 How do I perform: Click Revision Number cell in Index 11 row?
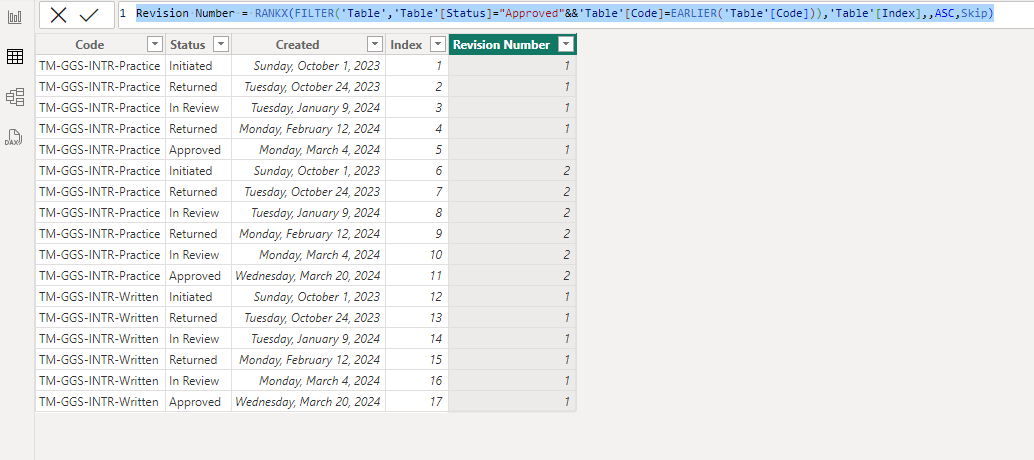coord(512,275)
